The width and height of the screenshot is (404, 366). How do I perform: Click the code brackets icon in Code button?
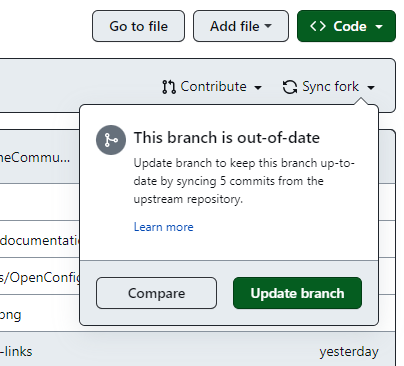318,26
